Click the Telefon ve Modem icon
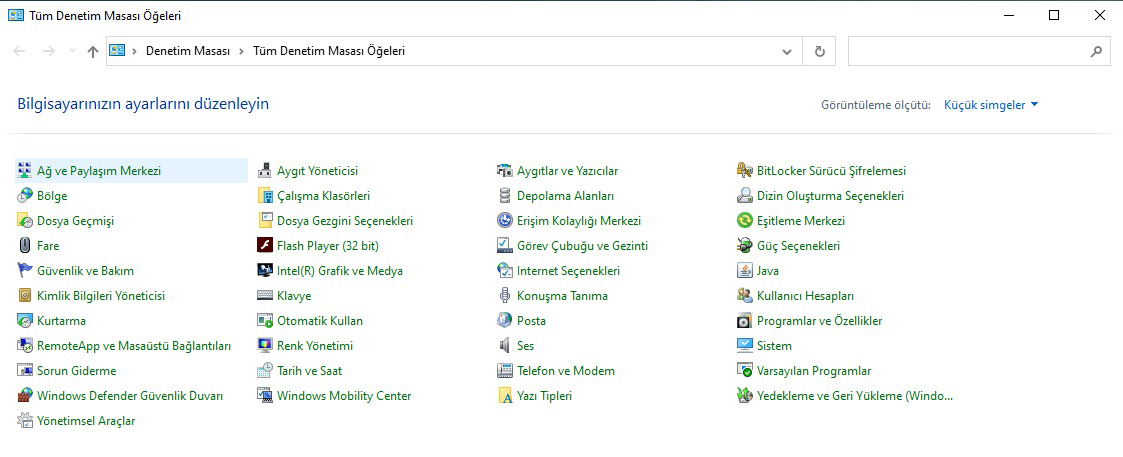 click(505, 370)
